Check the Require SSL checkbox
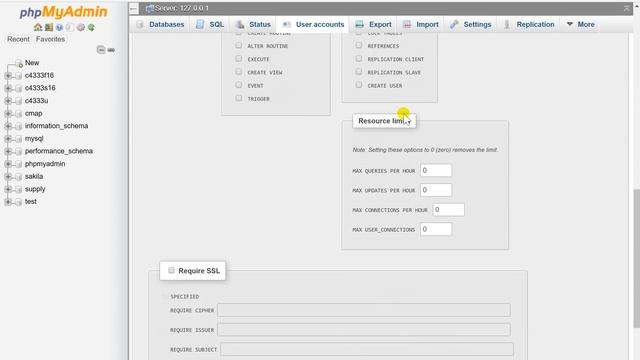640x360 pixels. pos(171,270)
